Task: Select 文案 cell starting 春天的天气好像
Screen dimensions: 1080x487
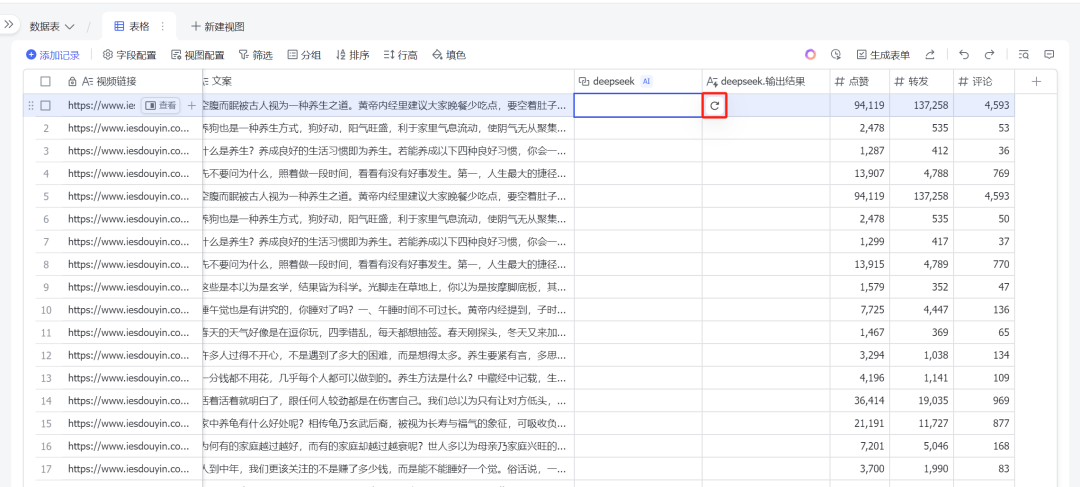Action: (x=388, y=333)
